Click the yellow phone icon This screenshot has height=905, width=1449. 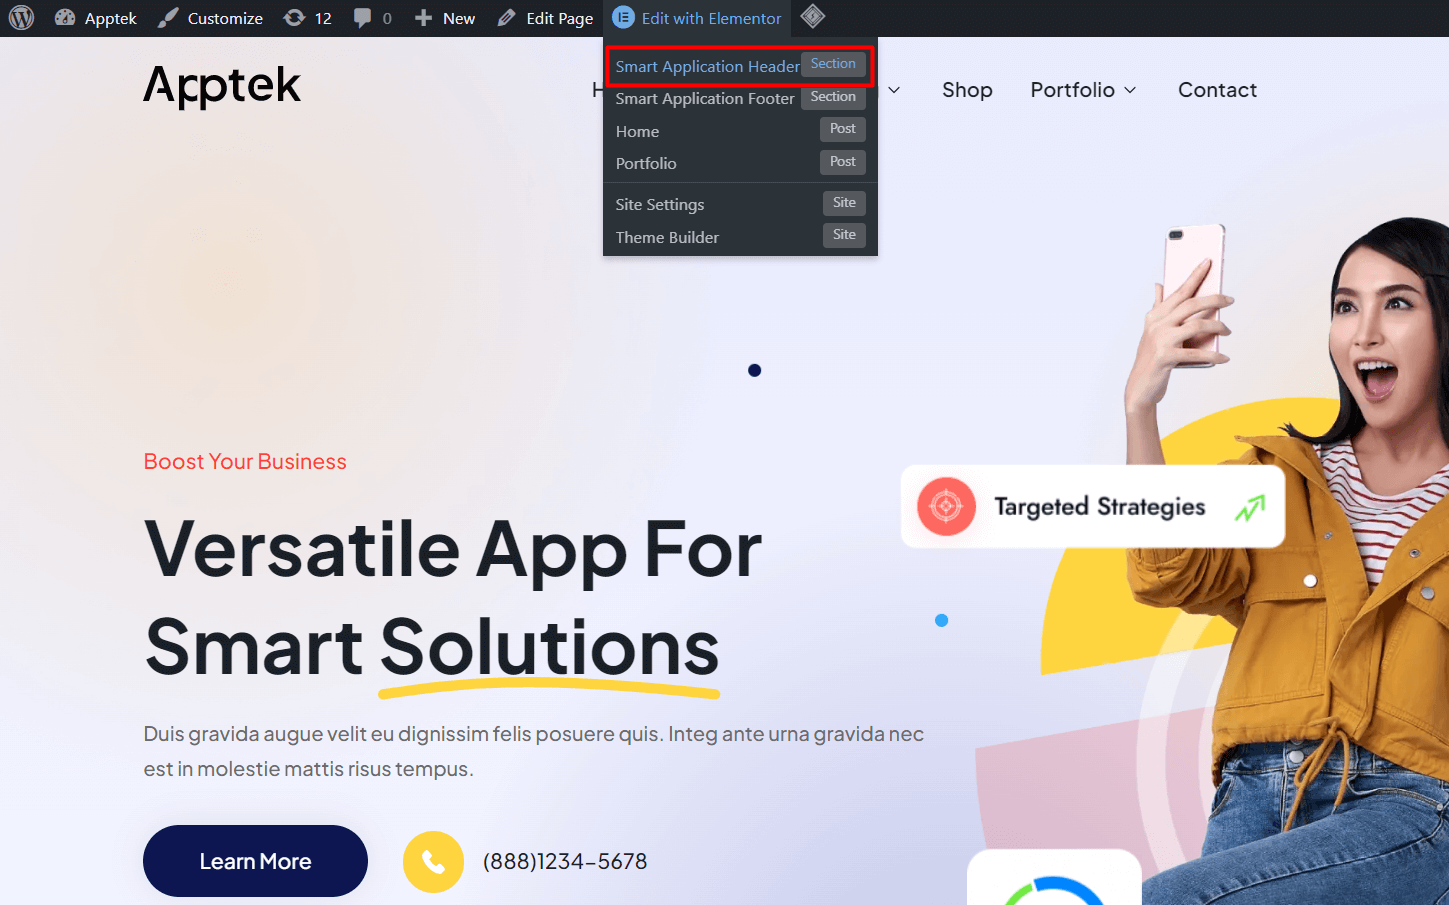tap(433, 862)
